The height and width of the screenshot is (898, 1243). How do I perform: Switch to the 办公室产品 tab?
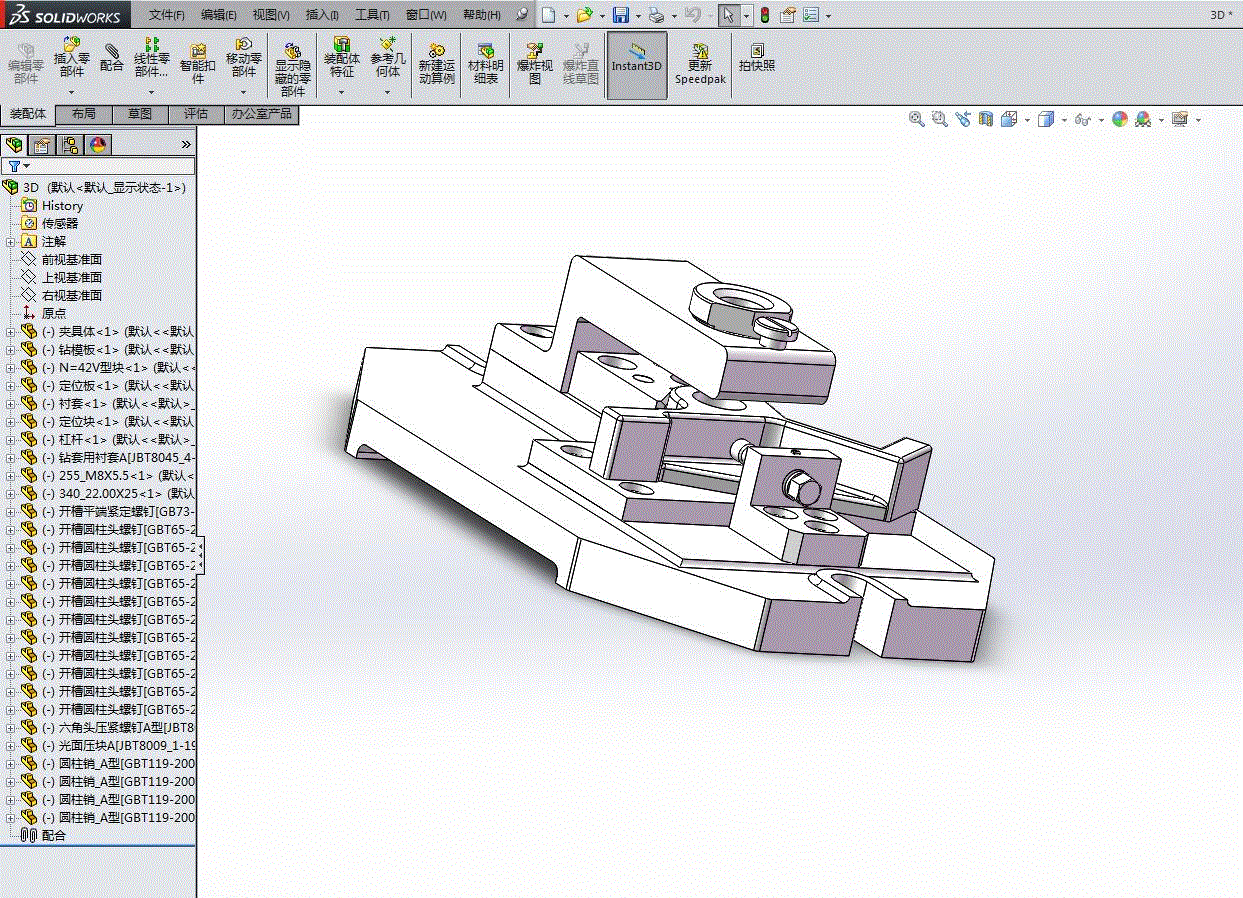coord(262,114)
